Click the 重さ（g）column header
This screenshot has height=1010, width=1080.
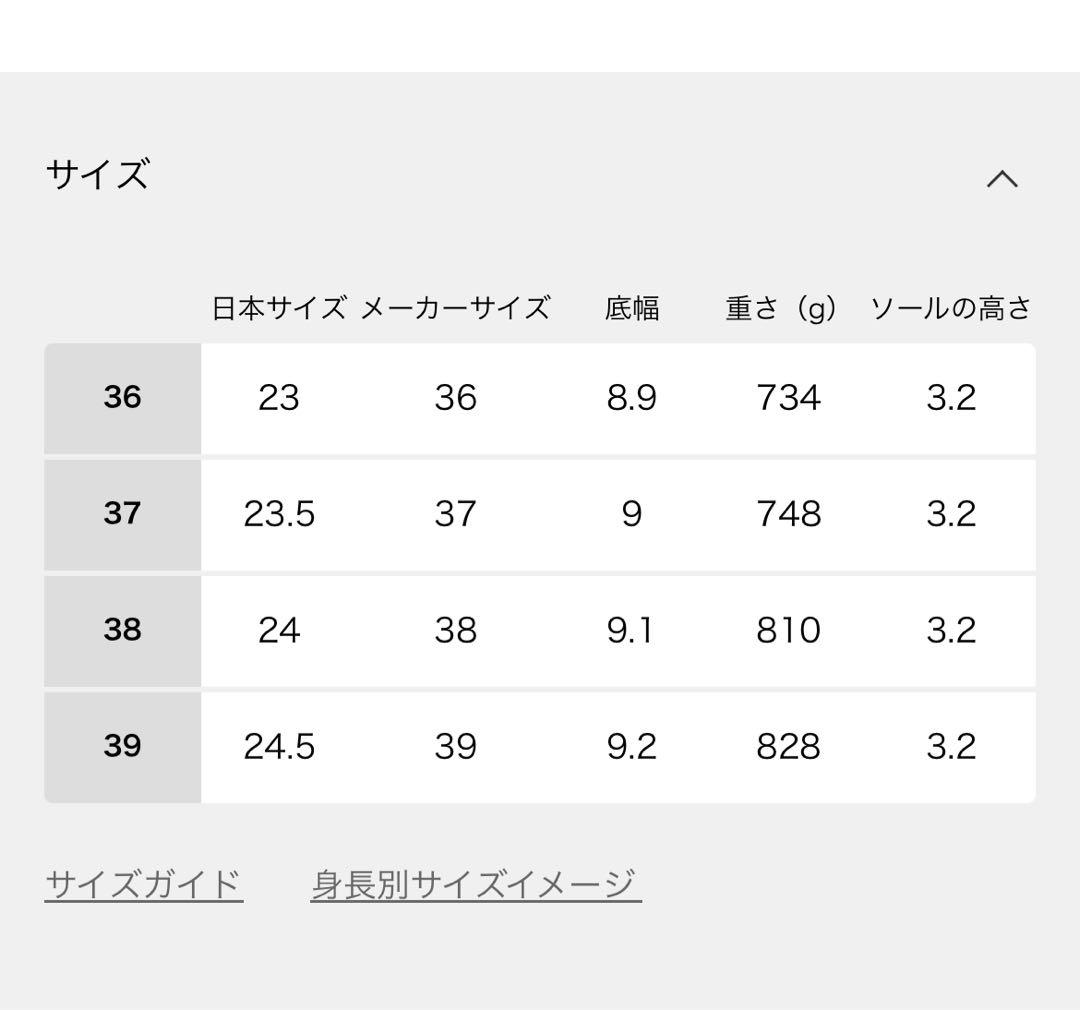point(779,308)
